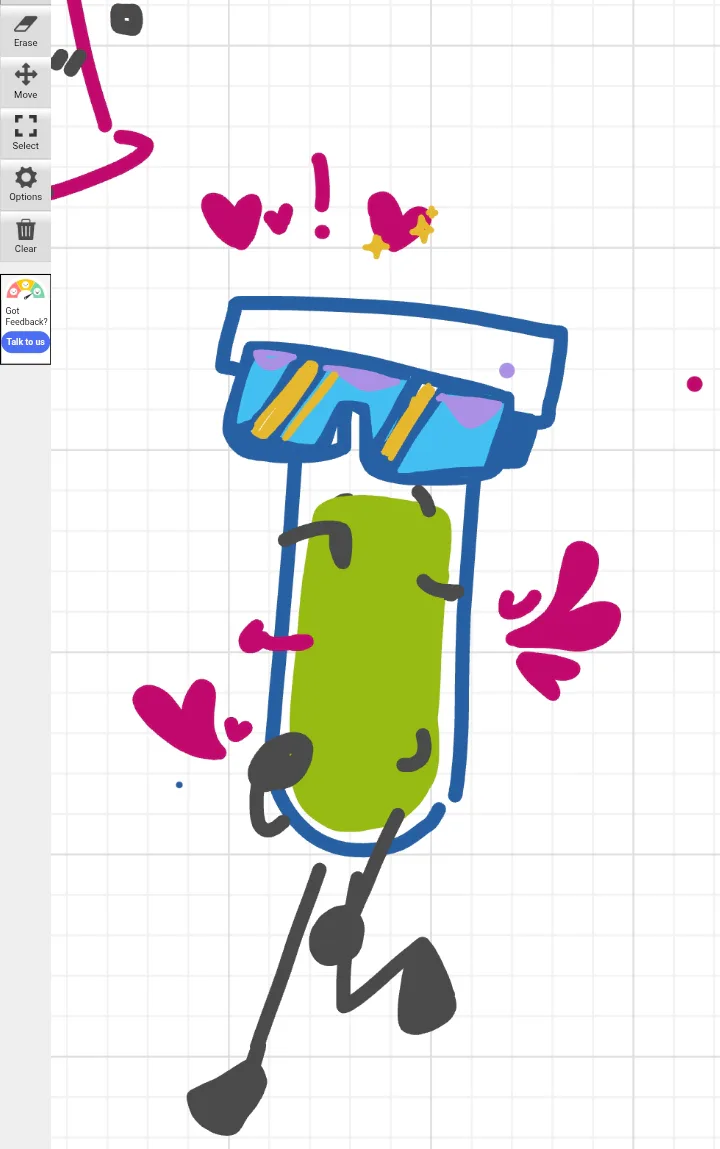Activate the Move tool
This screenshot has width=720, height=1149.
(x=25, y=82)
